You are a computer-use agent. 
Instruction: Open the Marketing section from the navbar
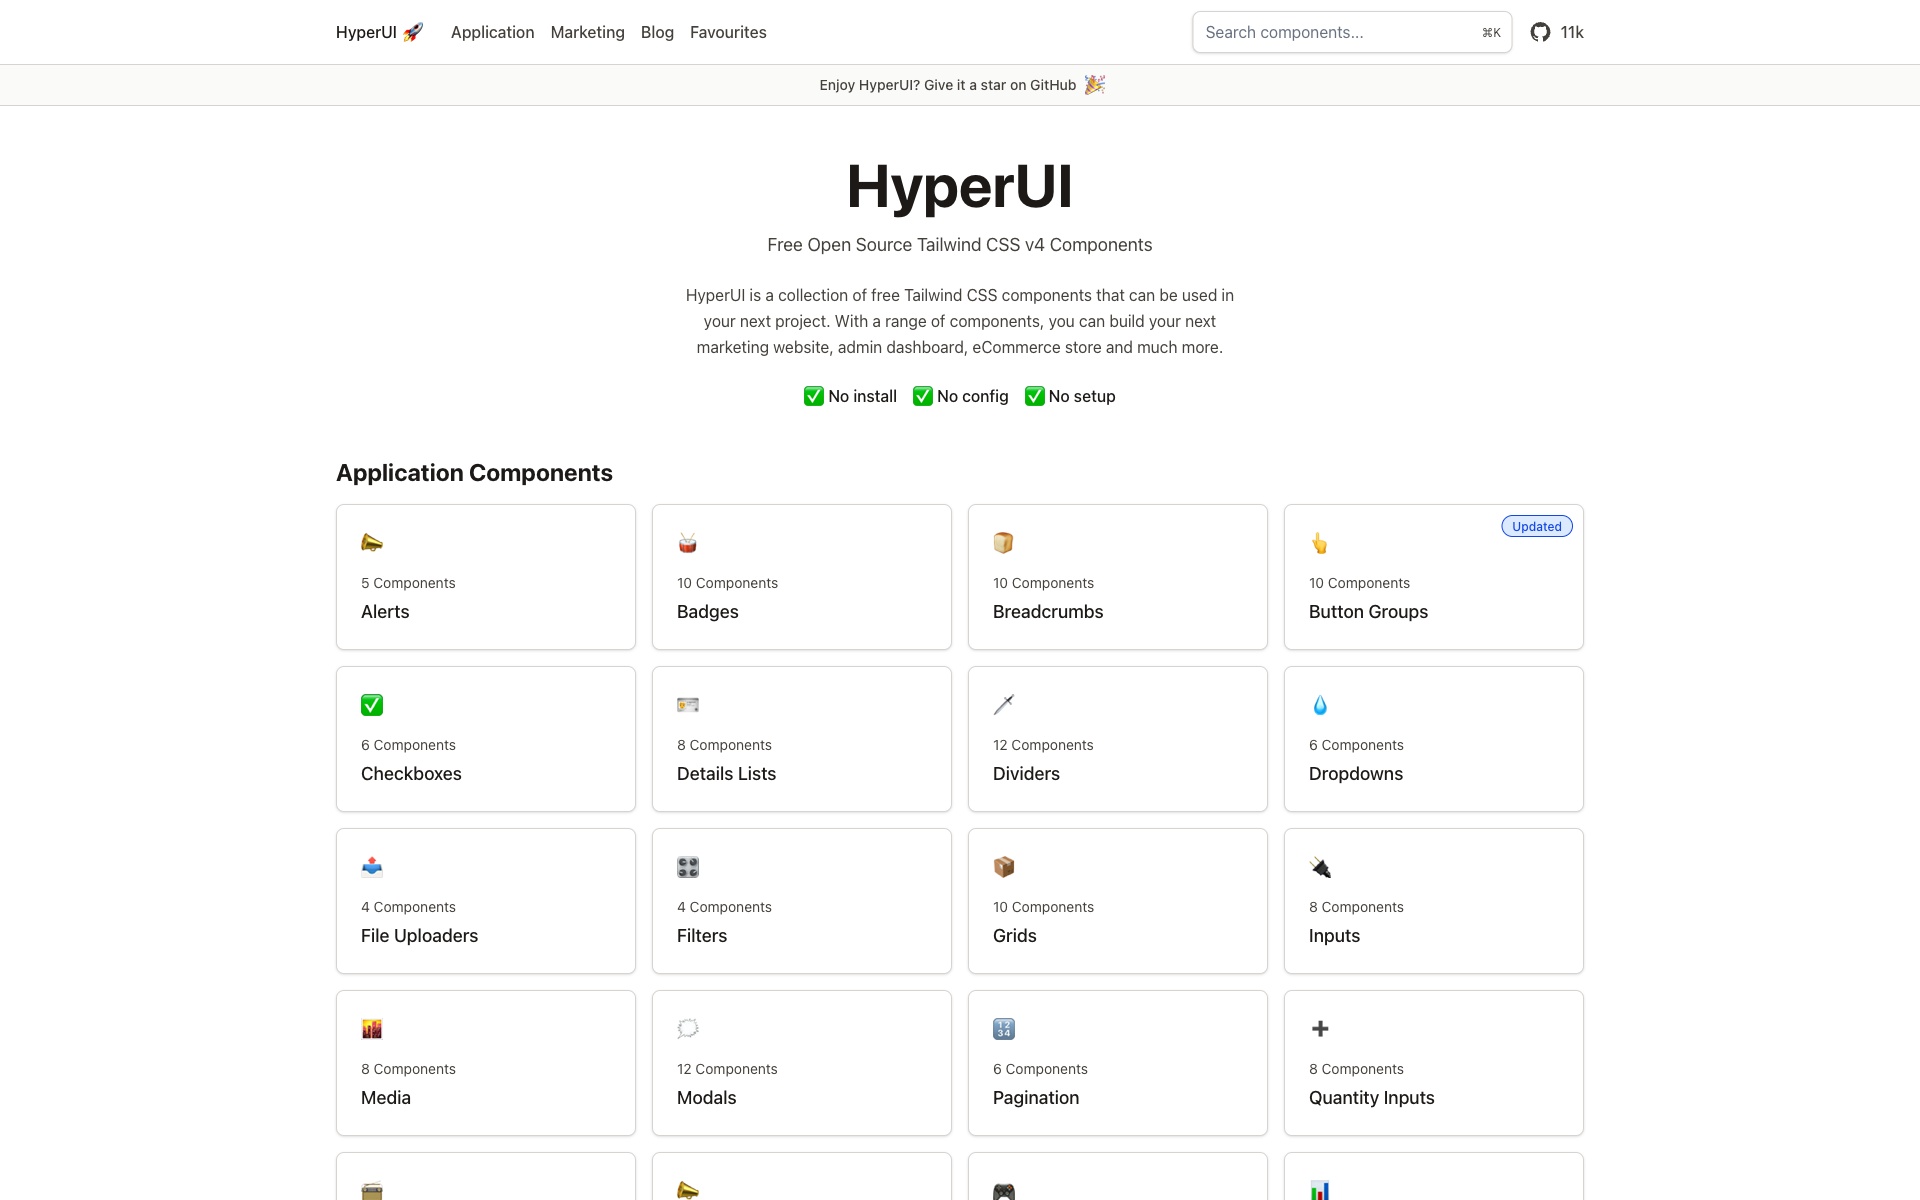tap(587, 31)
